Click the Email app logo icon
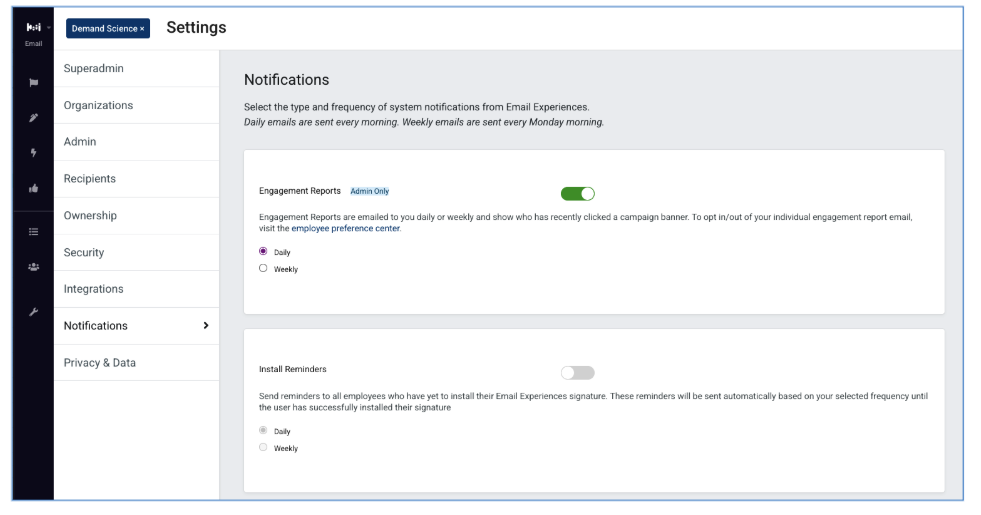The image size is (981, 515). pyautogui.click(x=33, y=28)
